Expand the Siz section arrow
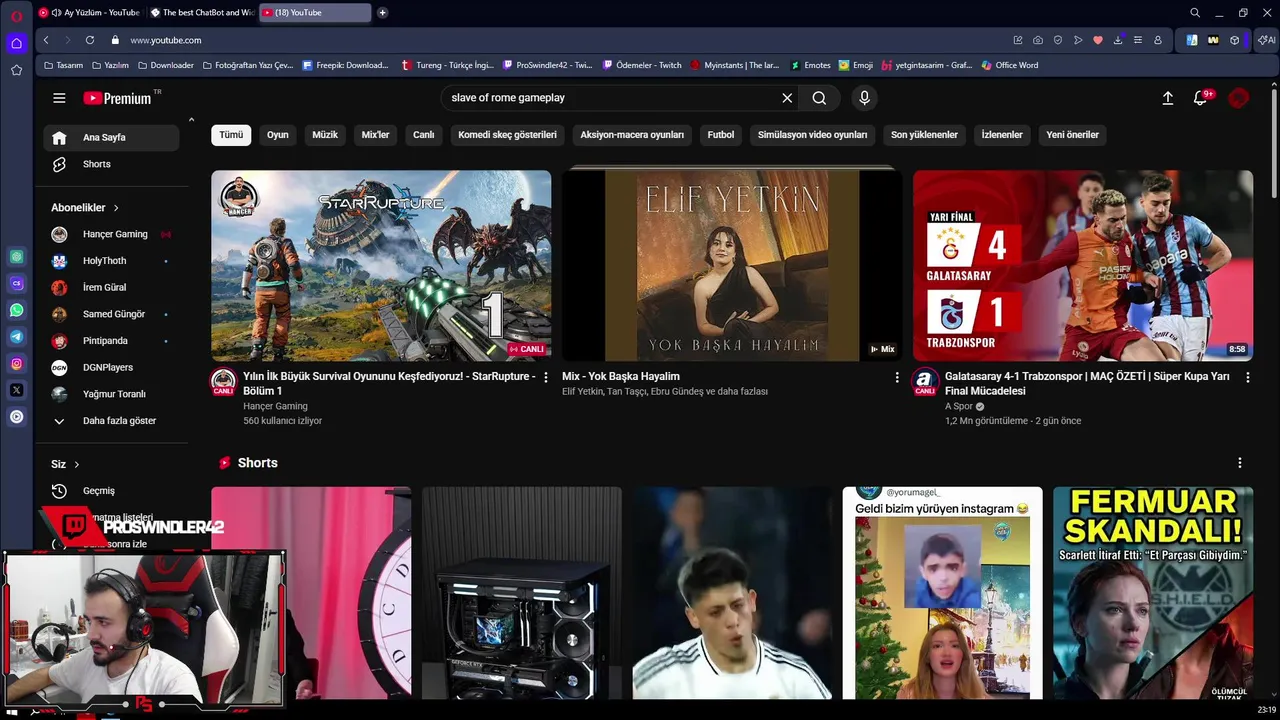Screen dimensions: 1280x720 pyautogui.click(x=76, y=464)
